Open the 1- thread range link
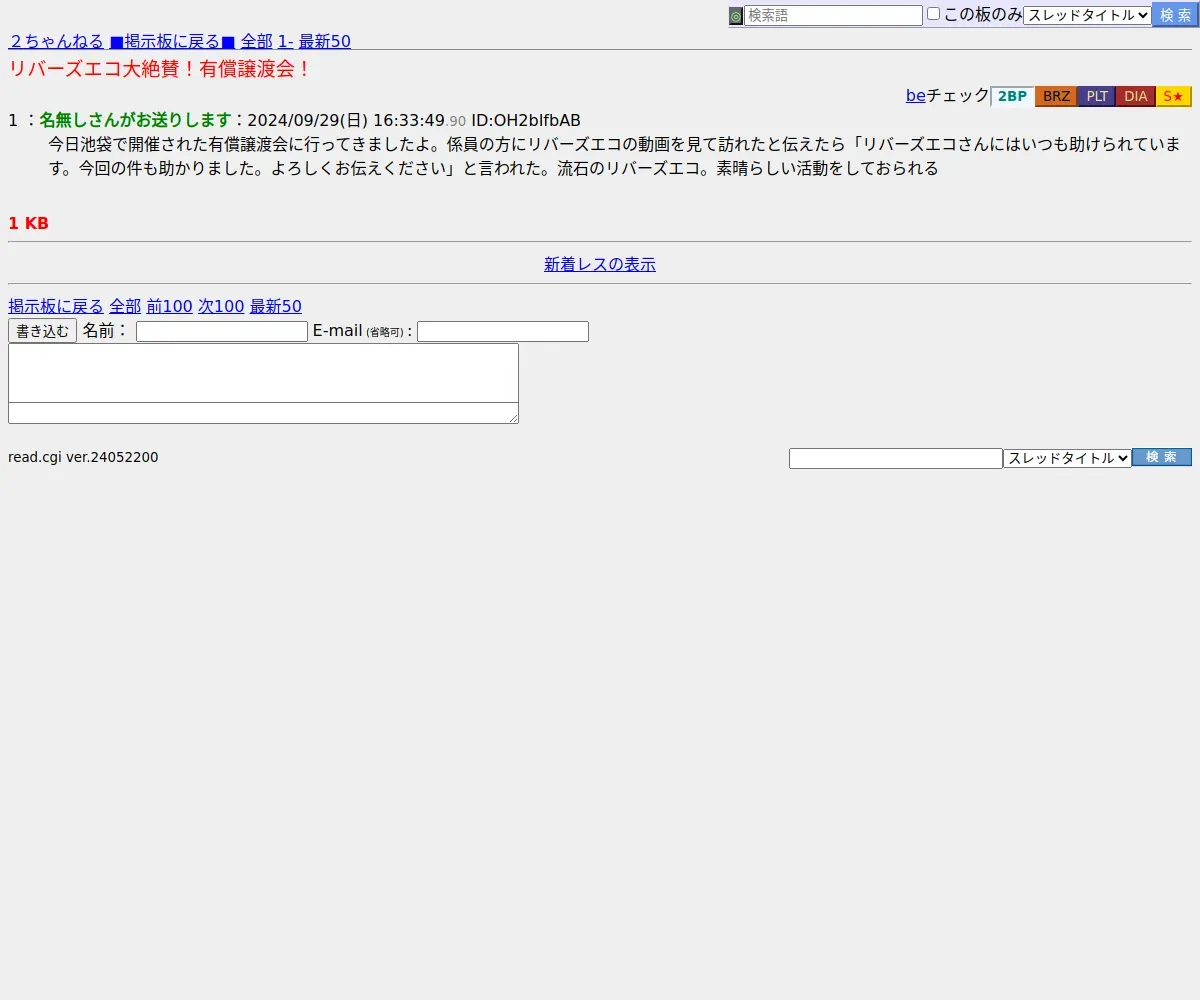The image size is (1200, 1000). 285,41
